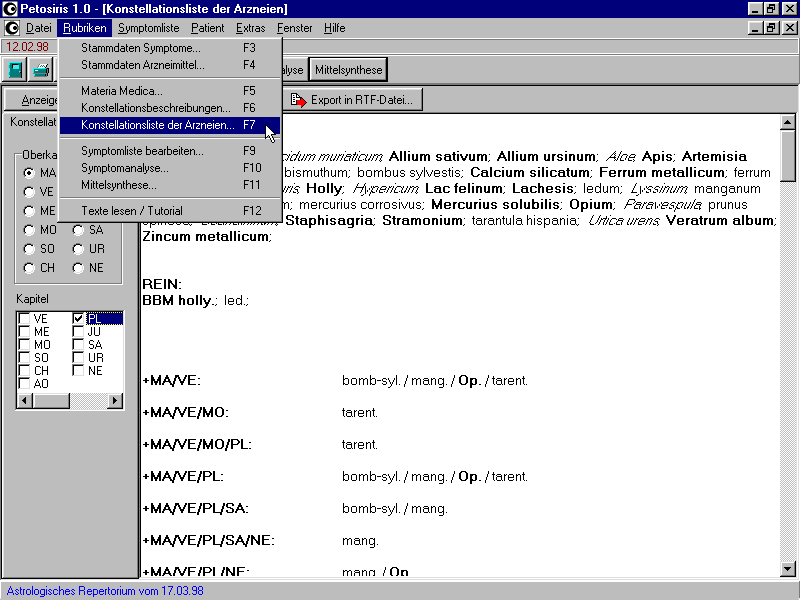Choose Stammdaten Arzneimittel... menu entry

coord(170,65)
